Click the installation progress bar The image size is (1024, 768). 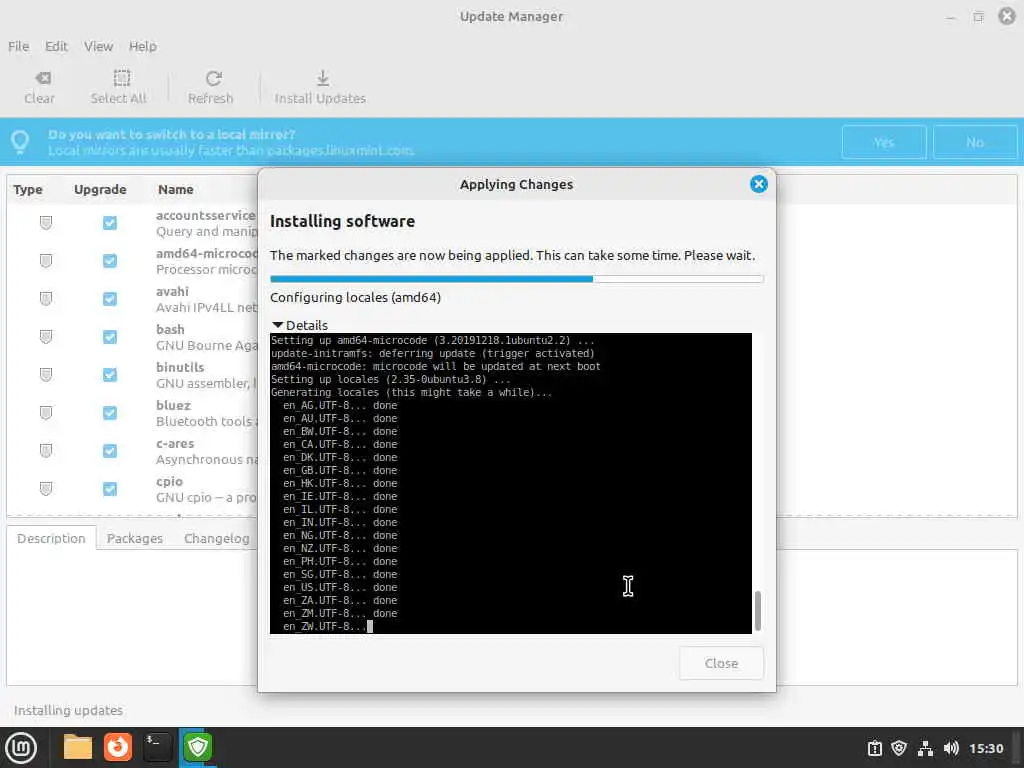coord(517,279)
